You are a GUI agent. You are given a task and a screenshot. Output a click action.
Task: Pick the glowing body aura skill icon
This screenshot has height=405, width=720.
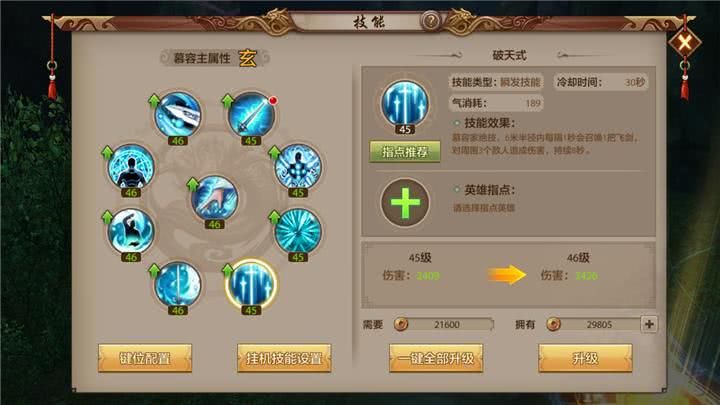[298, 167]
